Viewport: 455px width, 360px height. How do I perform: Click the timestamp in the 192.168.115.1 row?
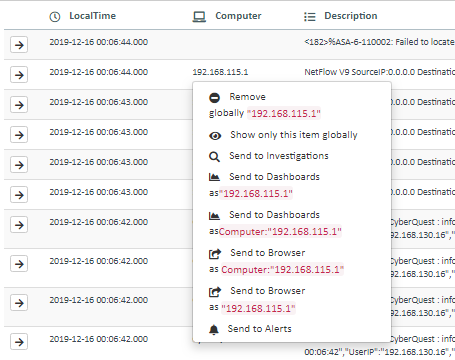(99, 72)
